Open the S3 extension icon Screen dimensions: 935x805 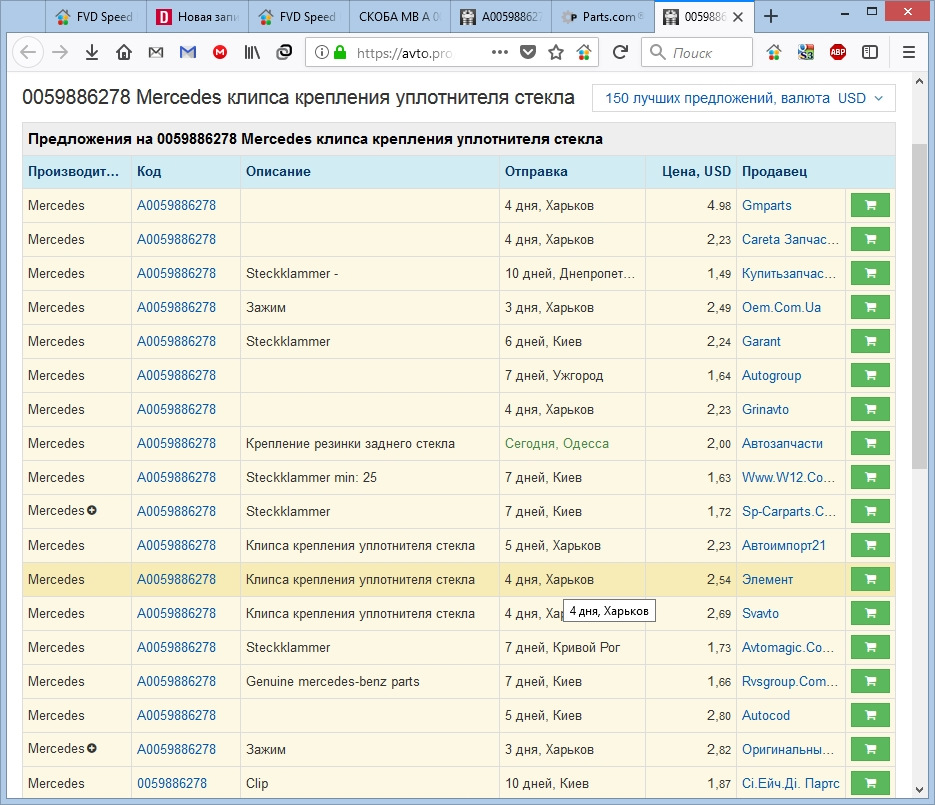[806, 52]
